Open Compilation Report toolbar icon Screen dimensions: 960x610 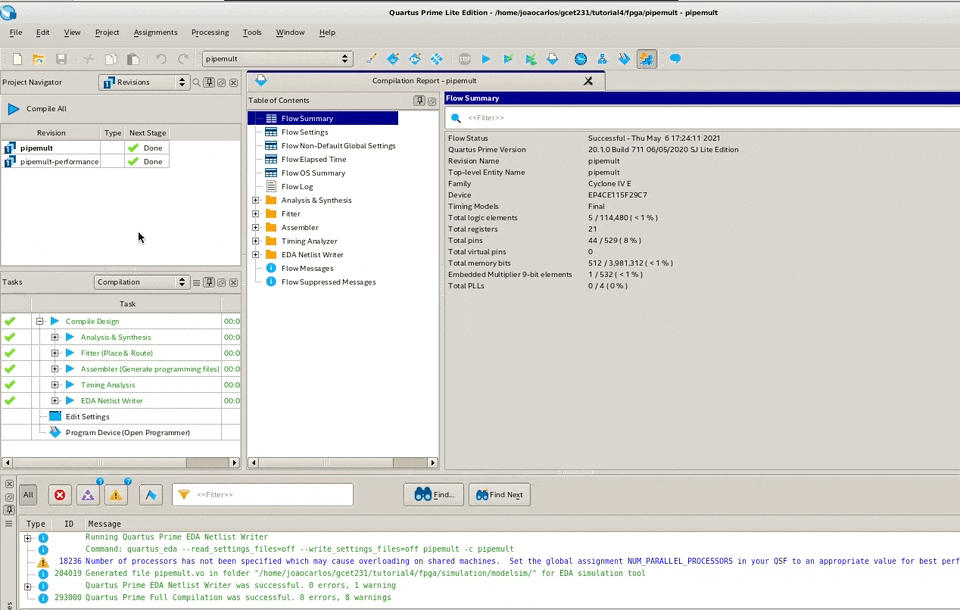tap(552, 59)
